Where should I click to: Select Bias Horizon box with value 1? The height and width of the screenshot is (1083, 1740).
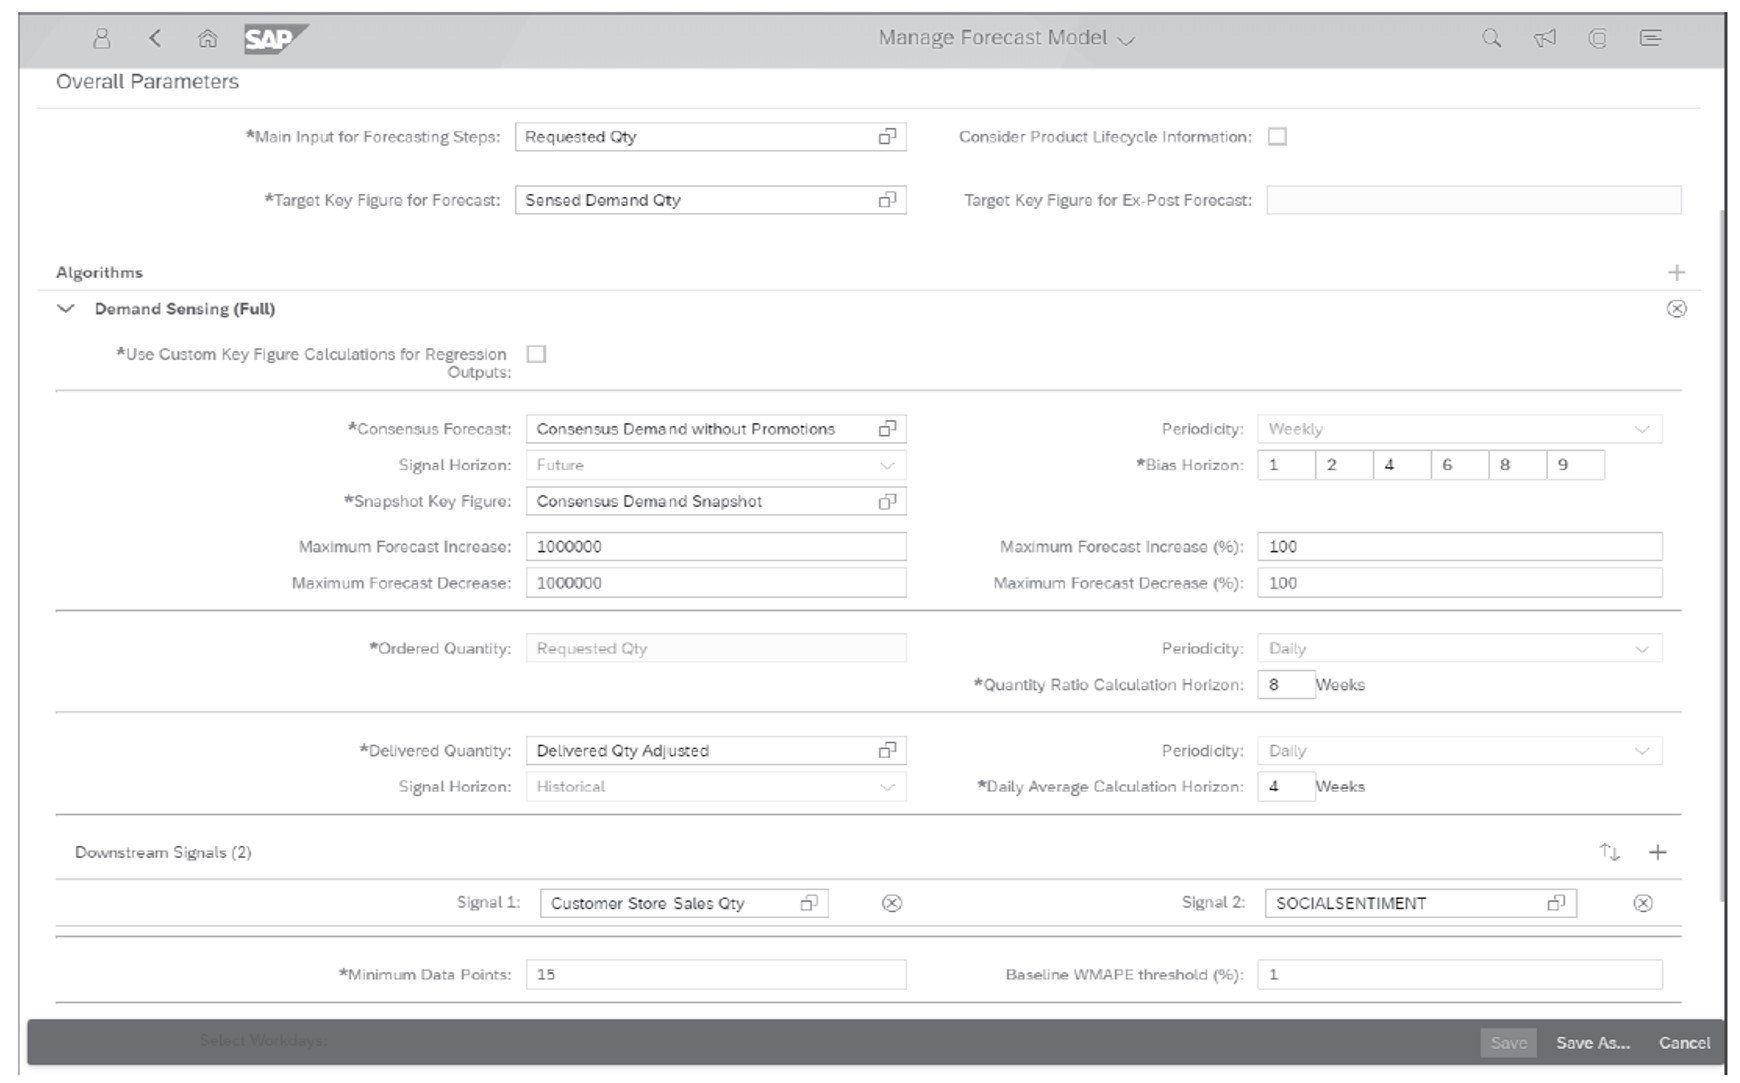pos(1286,465)
